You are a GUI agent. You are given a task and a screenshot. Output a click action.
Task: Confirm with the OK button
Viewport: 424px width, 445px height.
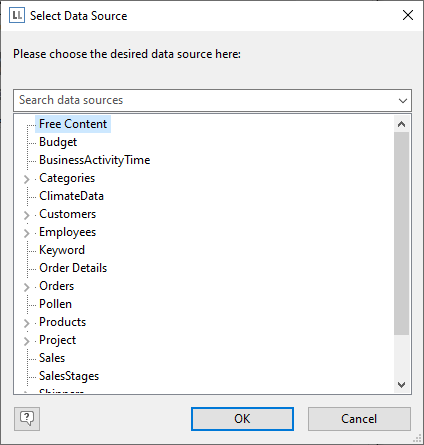point(242,419)
